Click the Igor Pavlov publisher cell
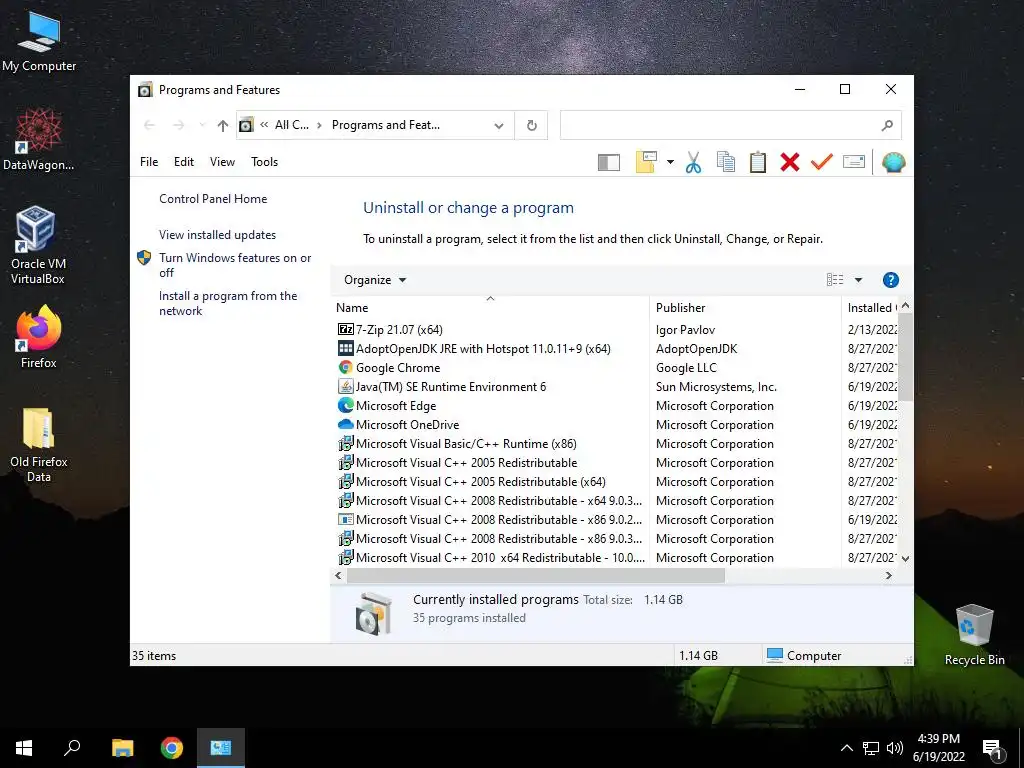 pyautogui.click(x=685, y=330)
